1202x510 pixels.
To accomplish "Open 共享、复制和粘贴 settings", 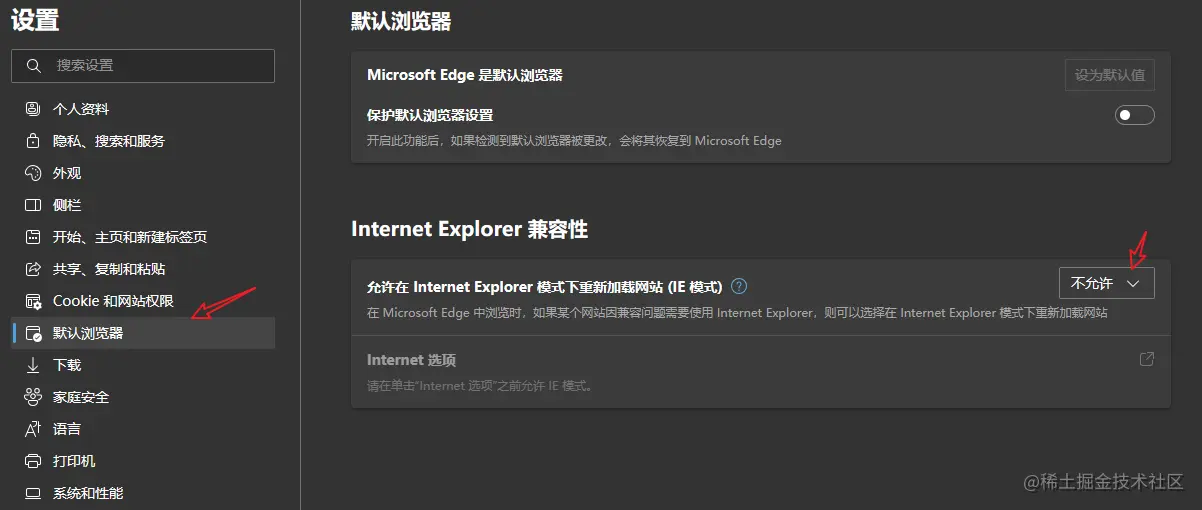I will [x=143, y=269].
